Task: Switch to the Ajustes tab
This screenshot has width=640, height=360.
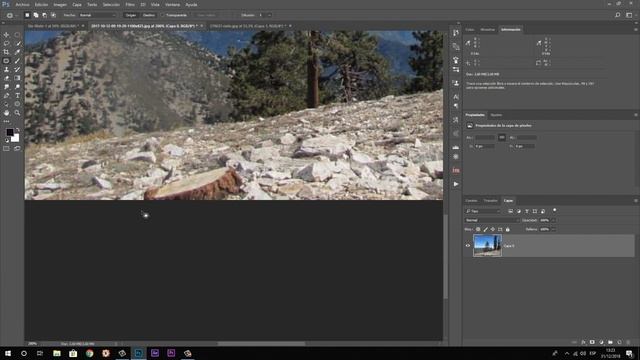Action: click(x=496, y=115)
